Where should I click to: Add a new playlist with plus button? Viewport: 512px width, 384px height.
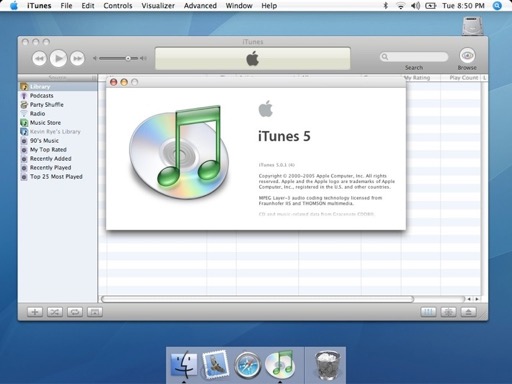(35, 312)
